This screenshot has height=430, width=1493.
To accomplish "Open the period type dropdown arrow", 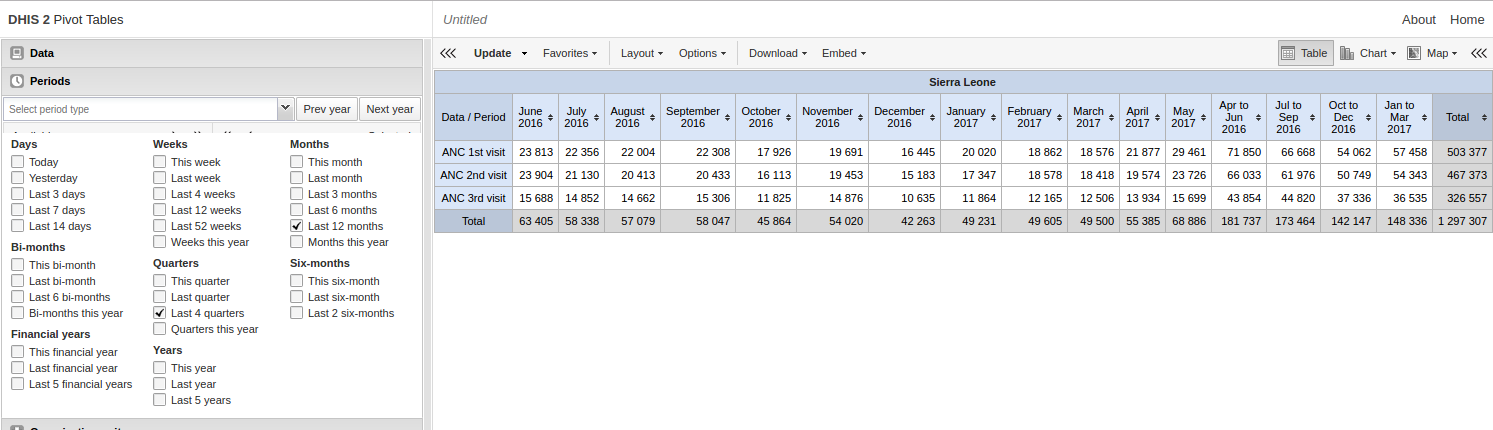I will tap(285, 109).
